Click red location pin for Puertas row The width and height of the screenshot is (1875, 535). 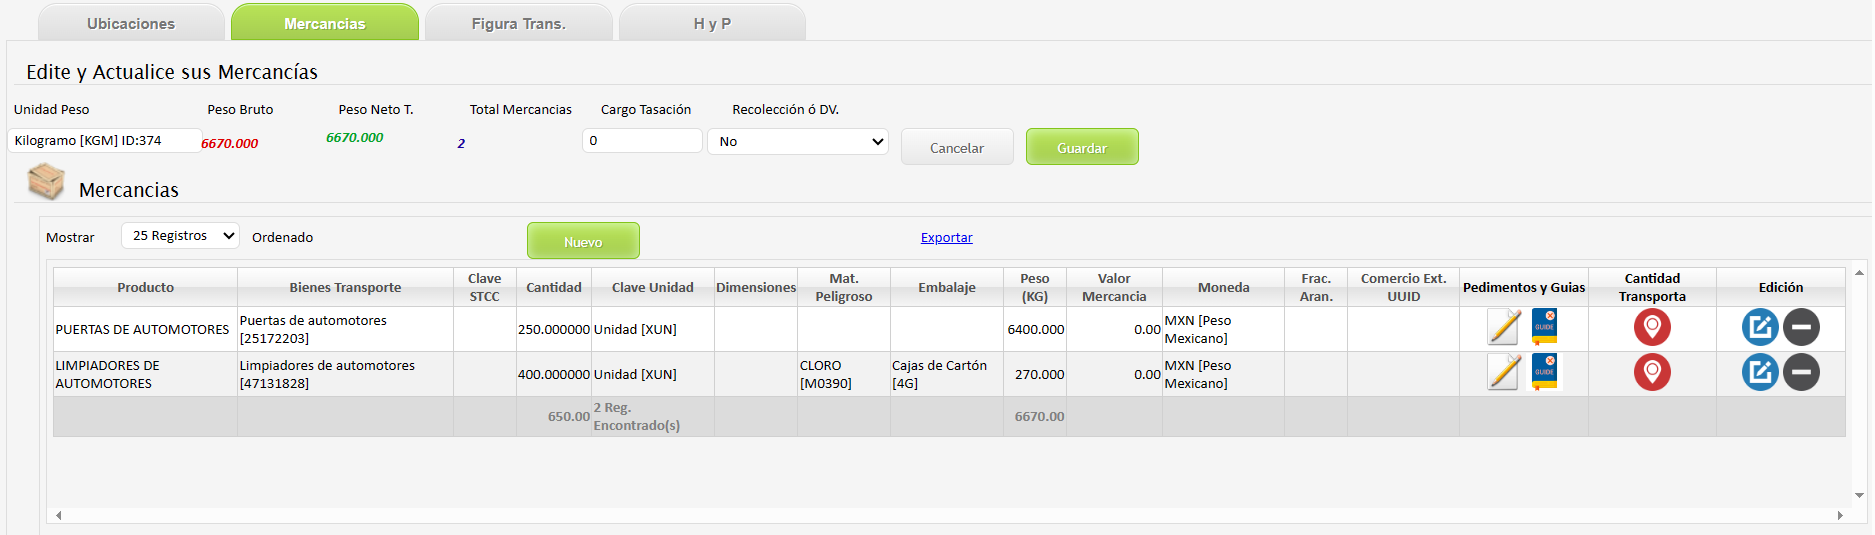tap(1652, 327)
